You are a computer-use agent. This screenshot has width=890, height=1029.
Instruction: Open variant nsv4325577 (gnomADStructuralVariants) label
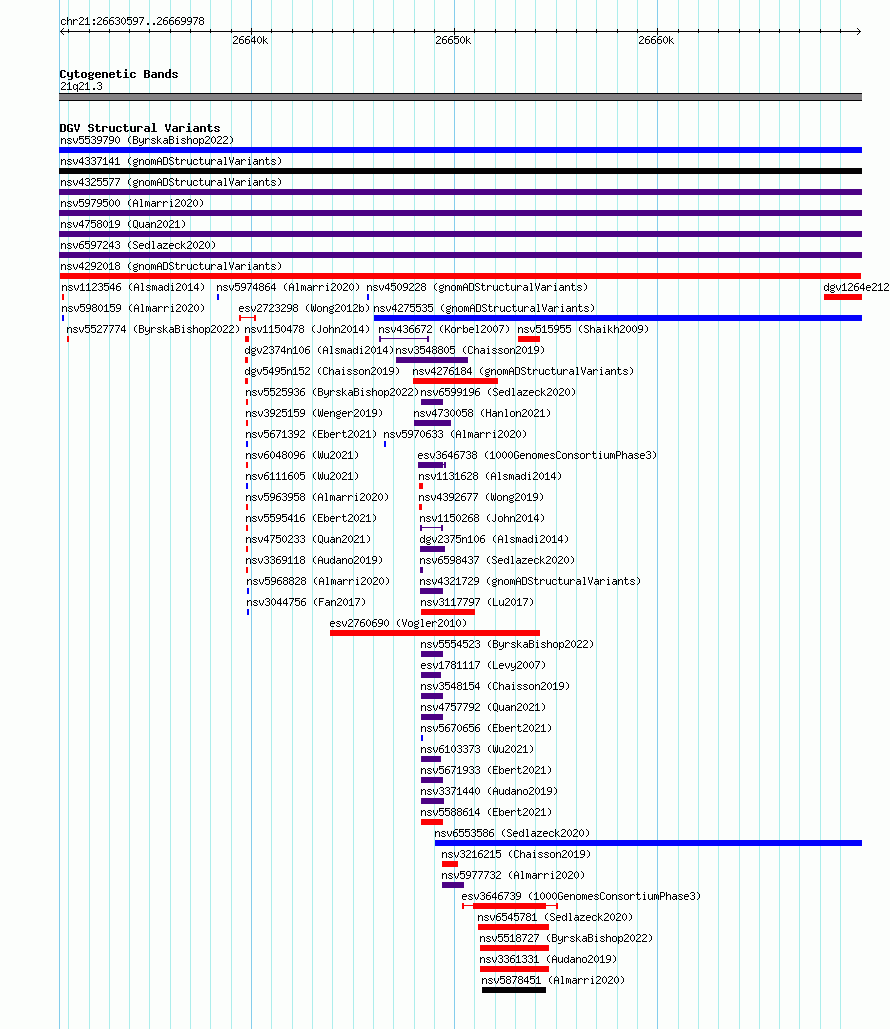click(x=171, y=182)
